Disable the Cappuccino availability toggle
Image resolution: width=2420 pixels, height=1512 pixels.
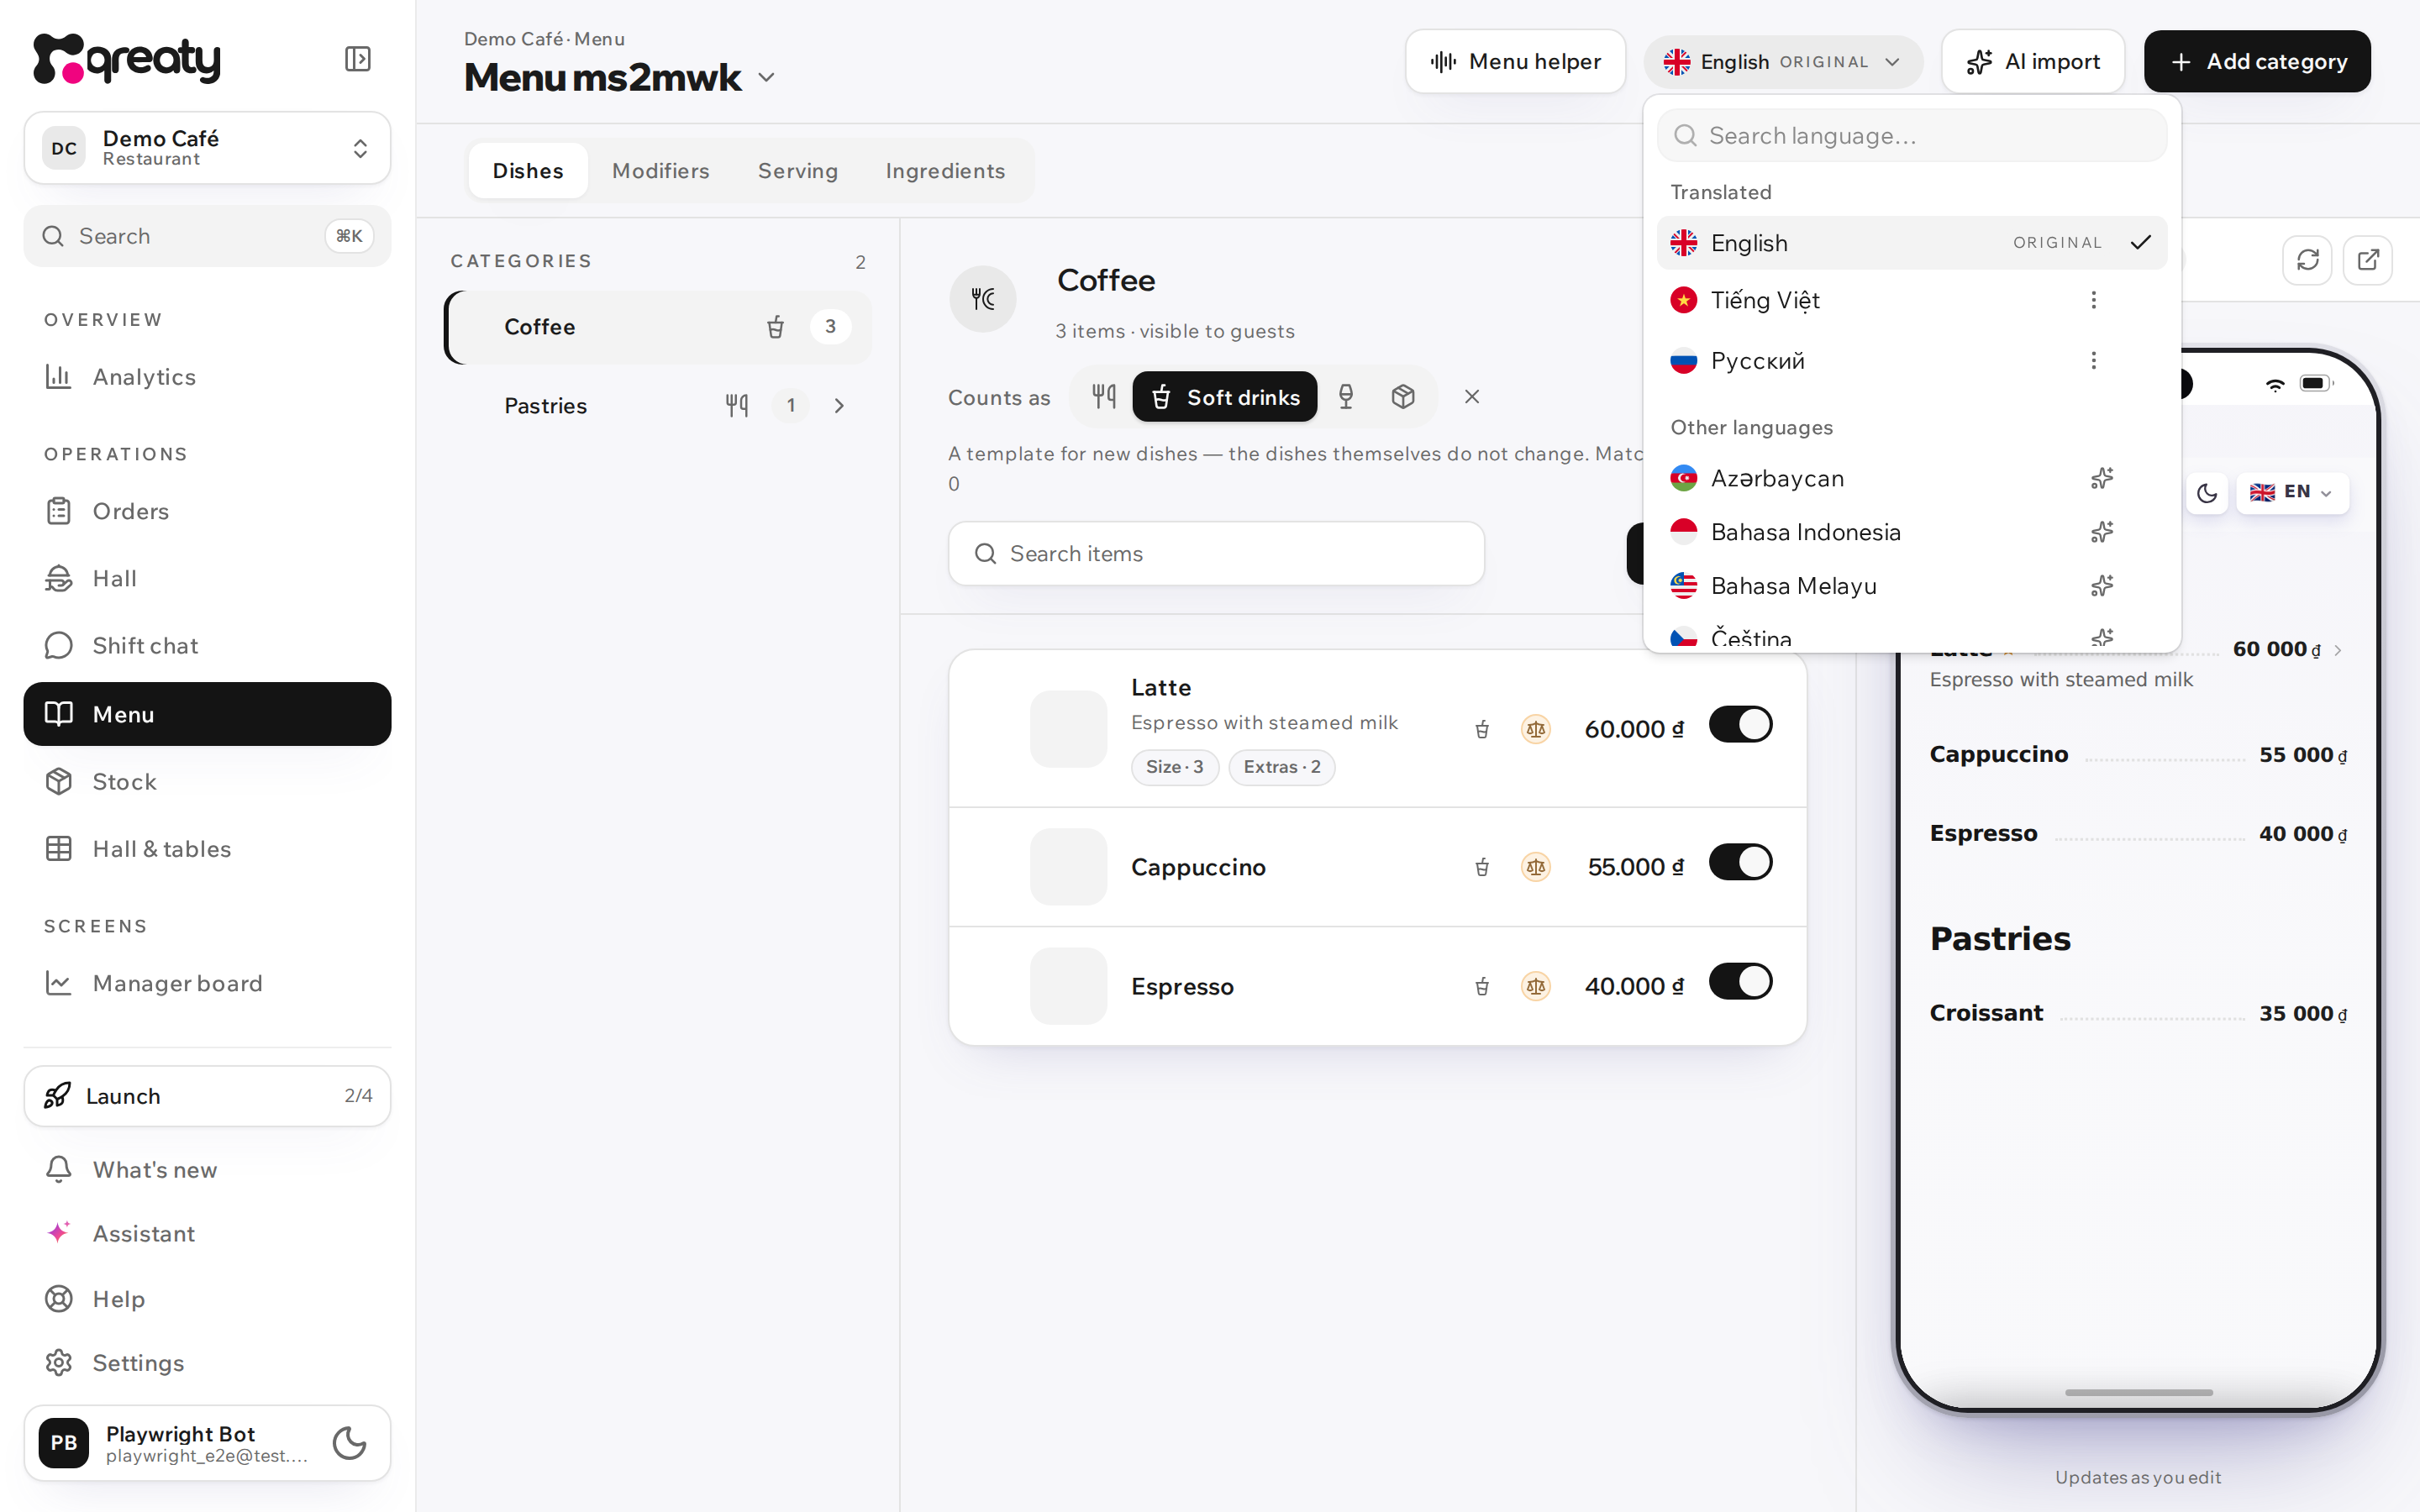pos(1740,862)
